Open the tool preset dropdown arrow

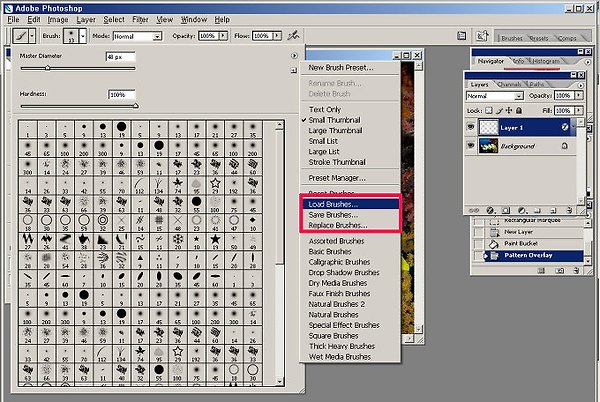pyautogui.click(x=32, y=36)
